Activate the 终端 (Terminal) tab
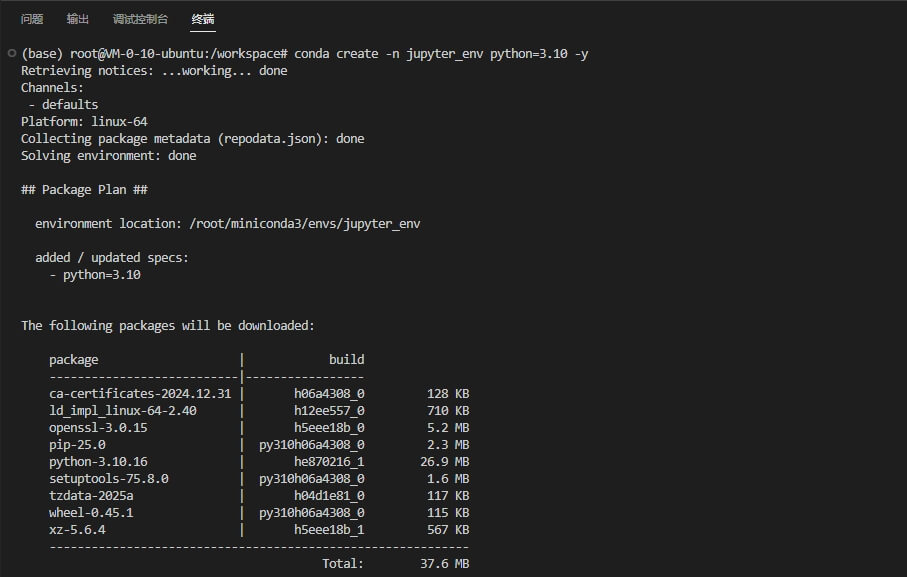This screenshot has height=577, width=907. point(203,19)
